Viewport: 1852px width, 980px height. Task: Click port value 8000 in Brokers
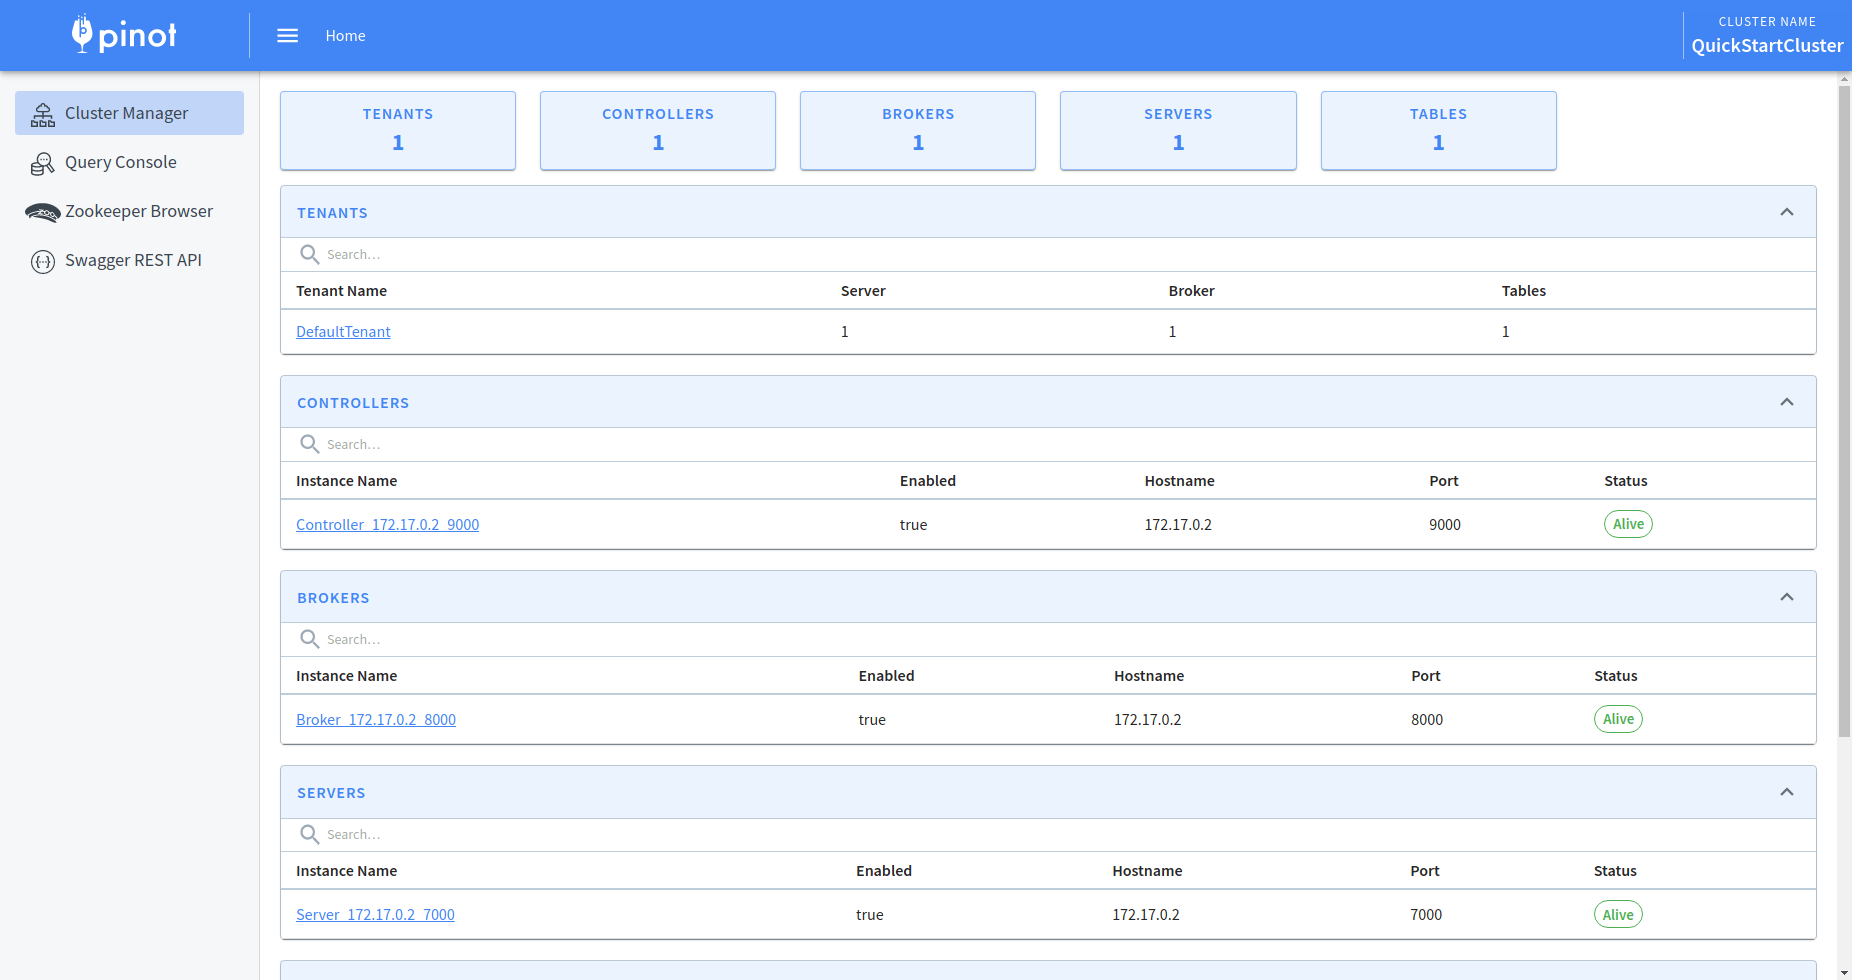1427,720
